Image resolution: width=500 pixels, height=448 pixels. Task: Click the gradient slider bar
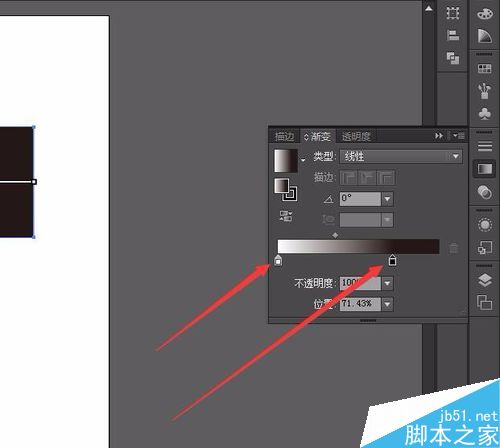pos(358,246)
